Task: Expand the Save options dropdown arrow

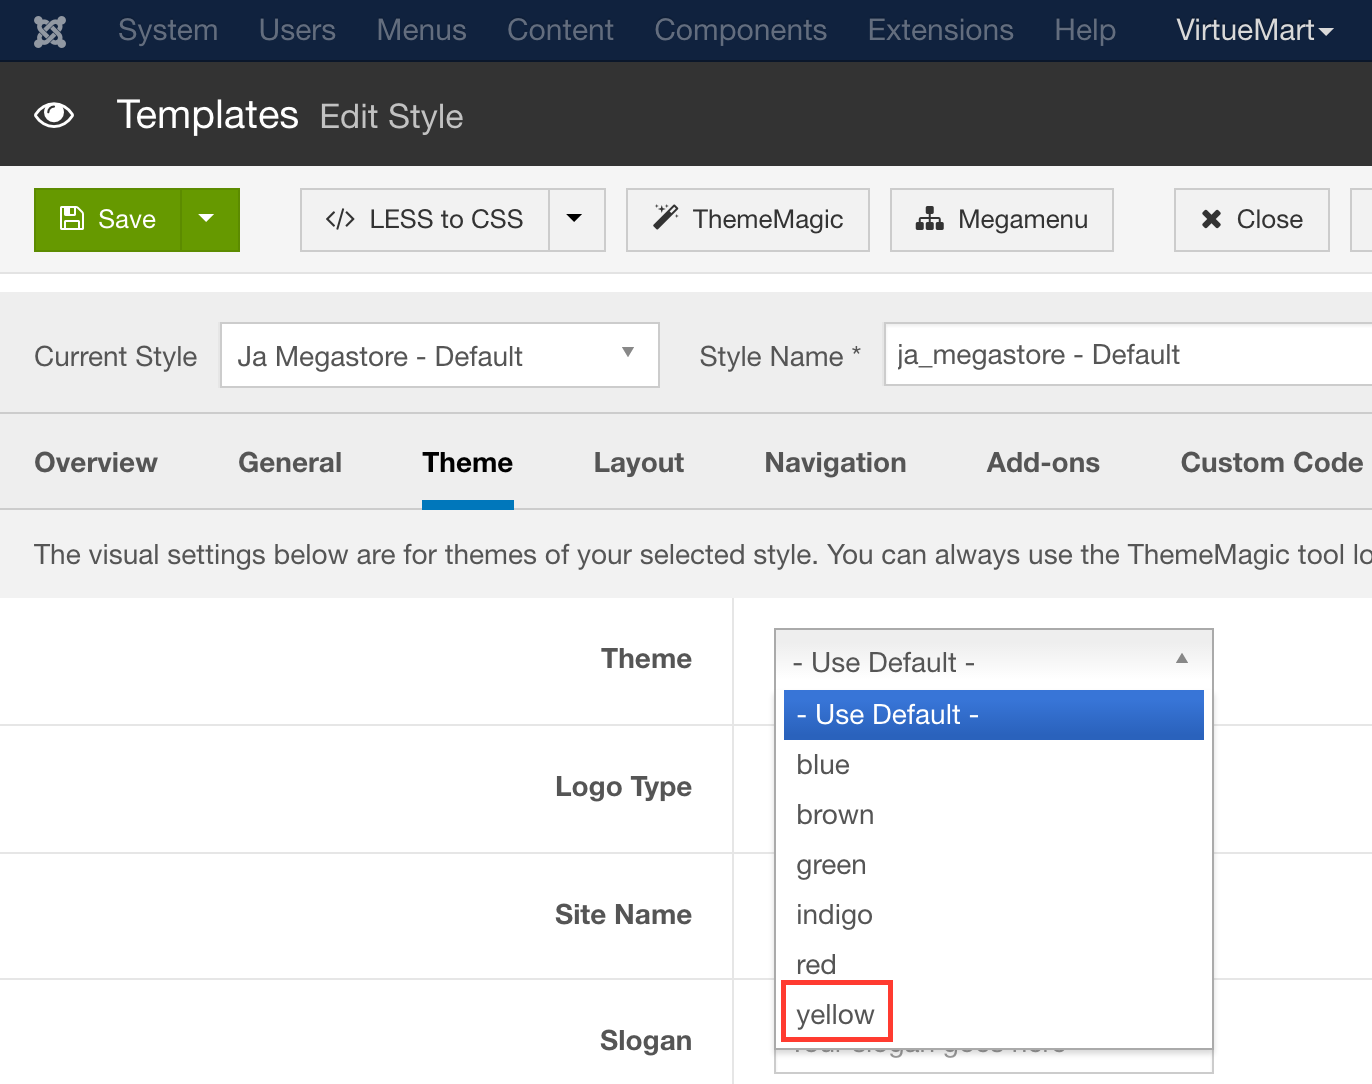Action: tap(207, 219)
